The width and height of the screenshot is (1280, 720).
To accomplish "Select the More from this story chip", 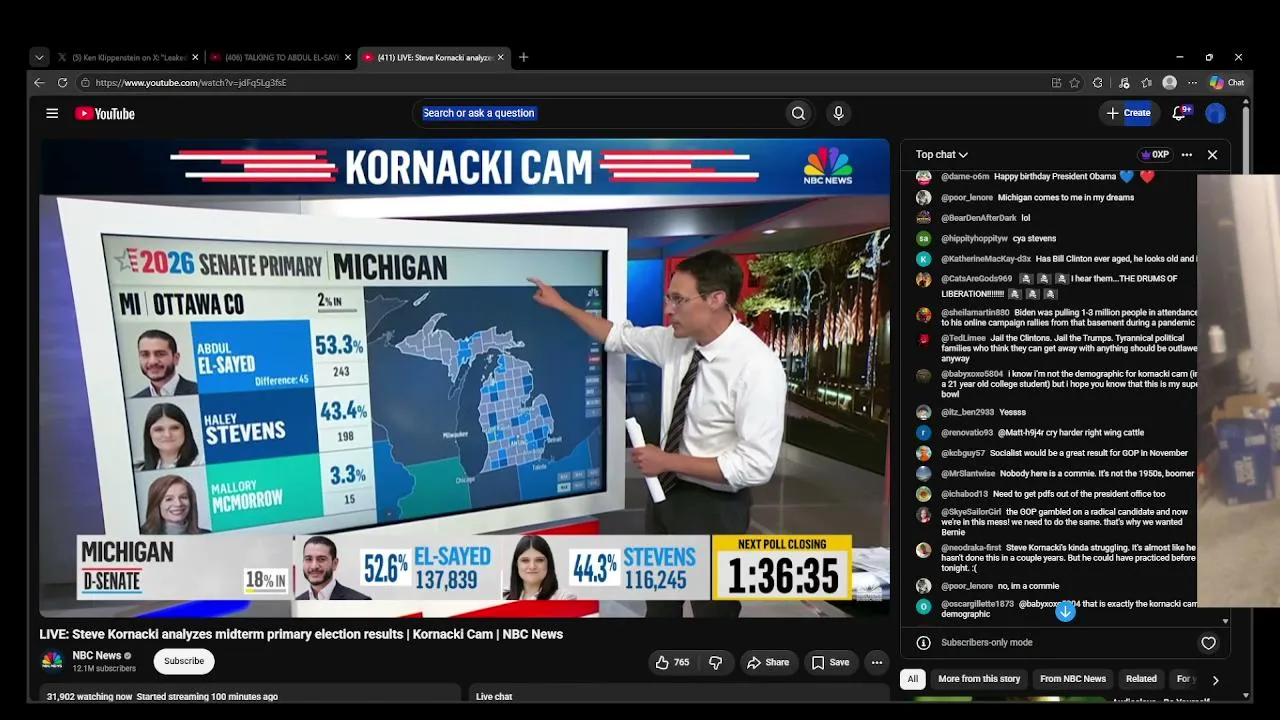I will (x=979, y=679).
